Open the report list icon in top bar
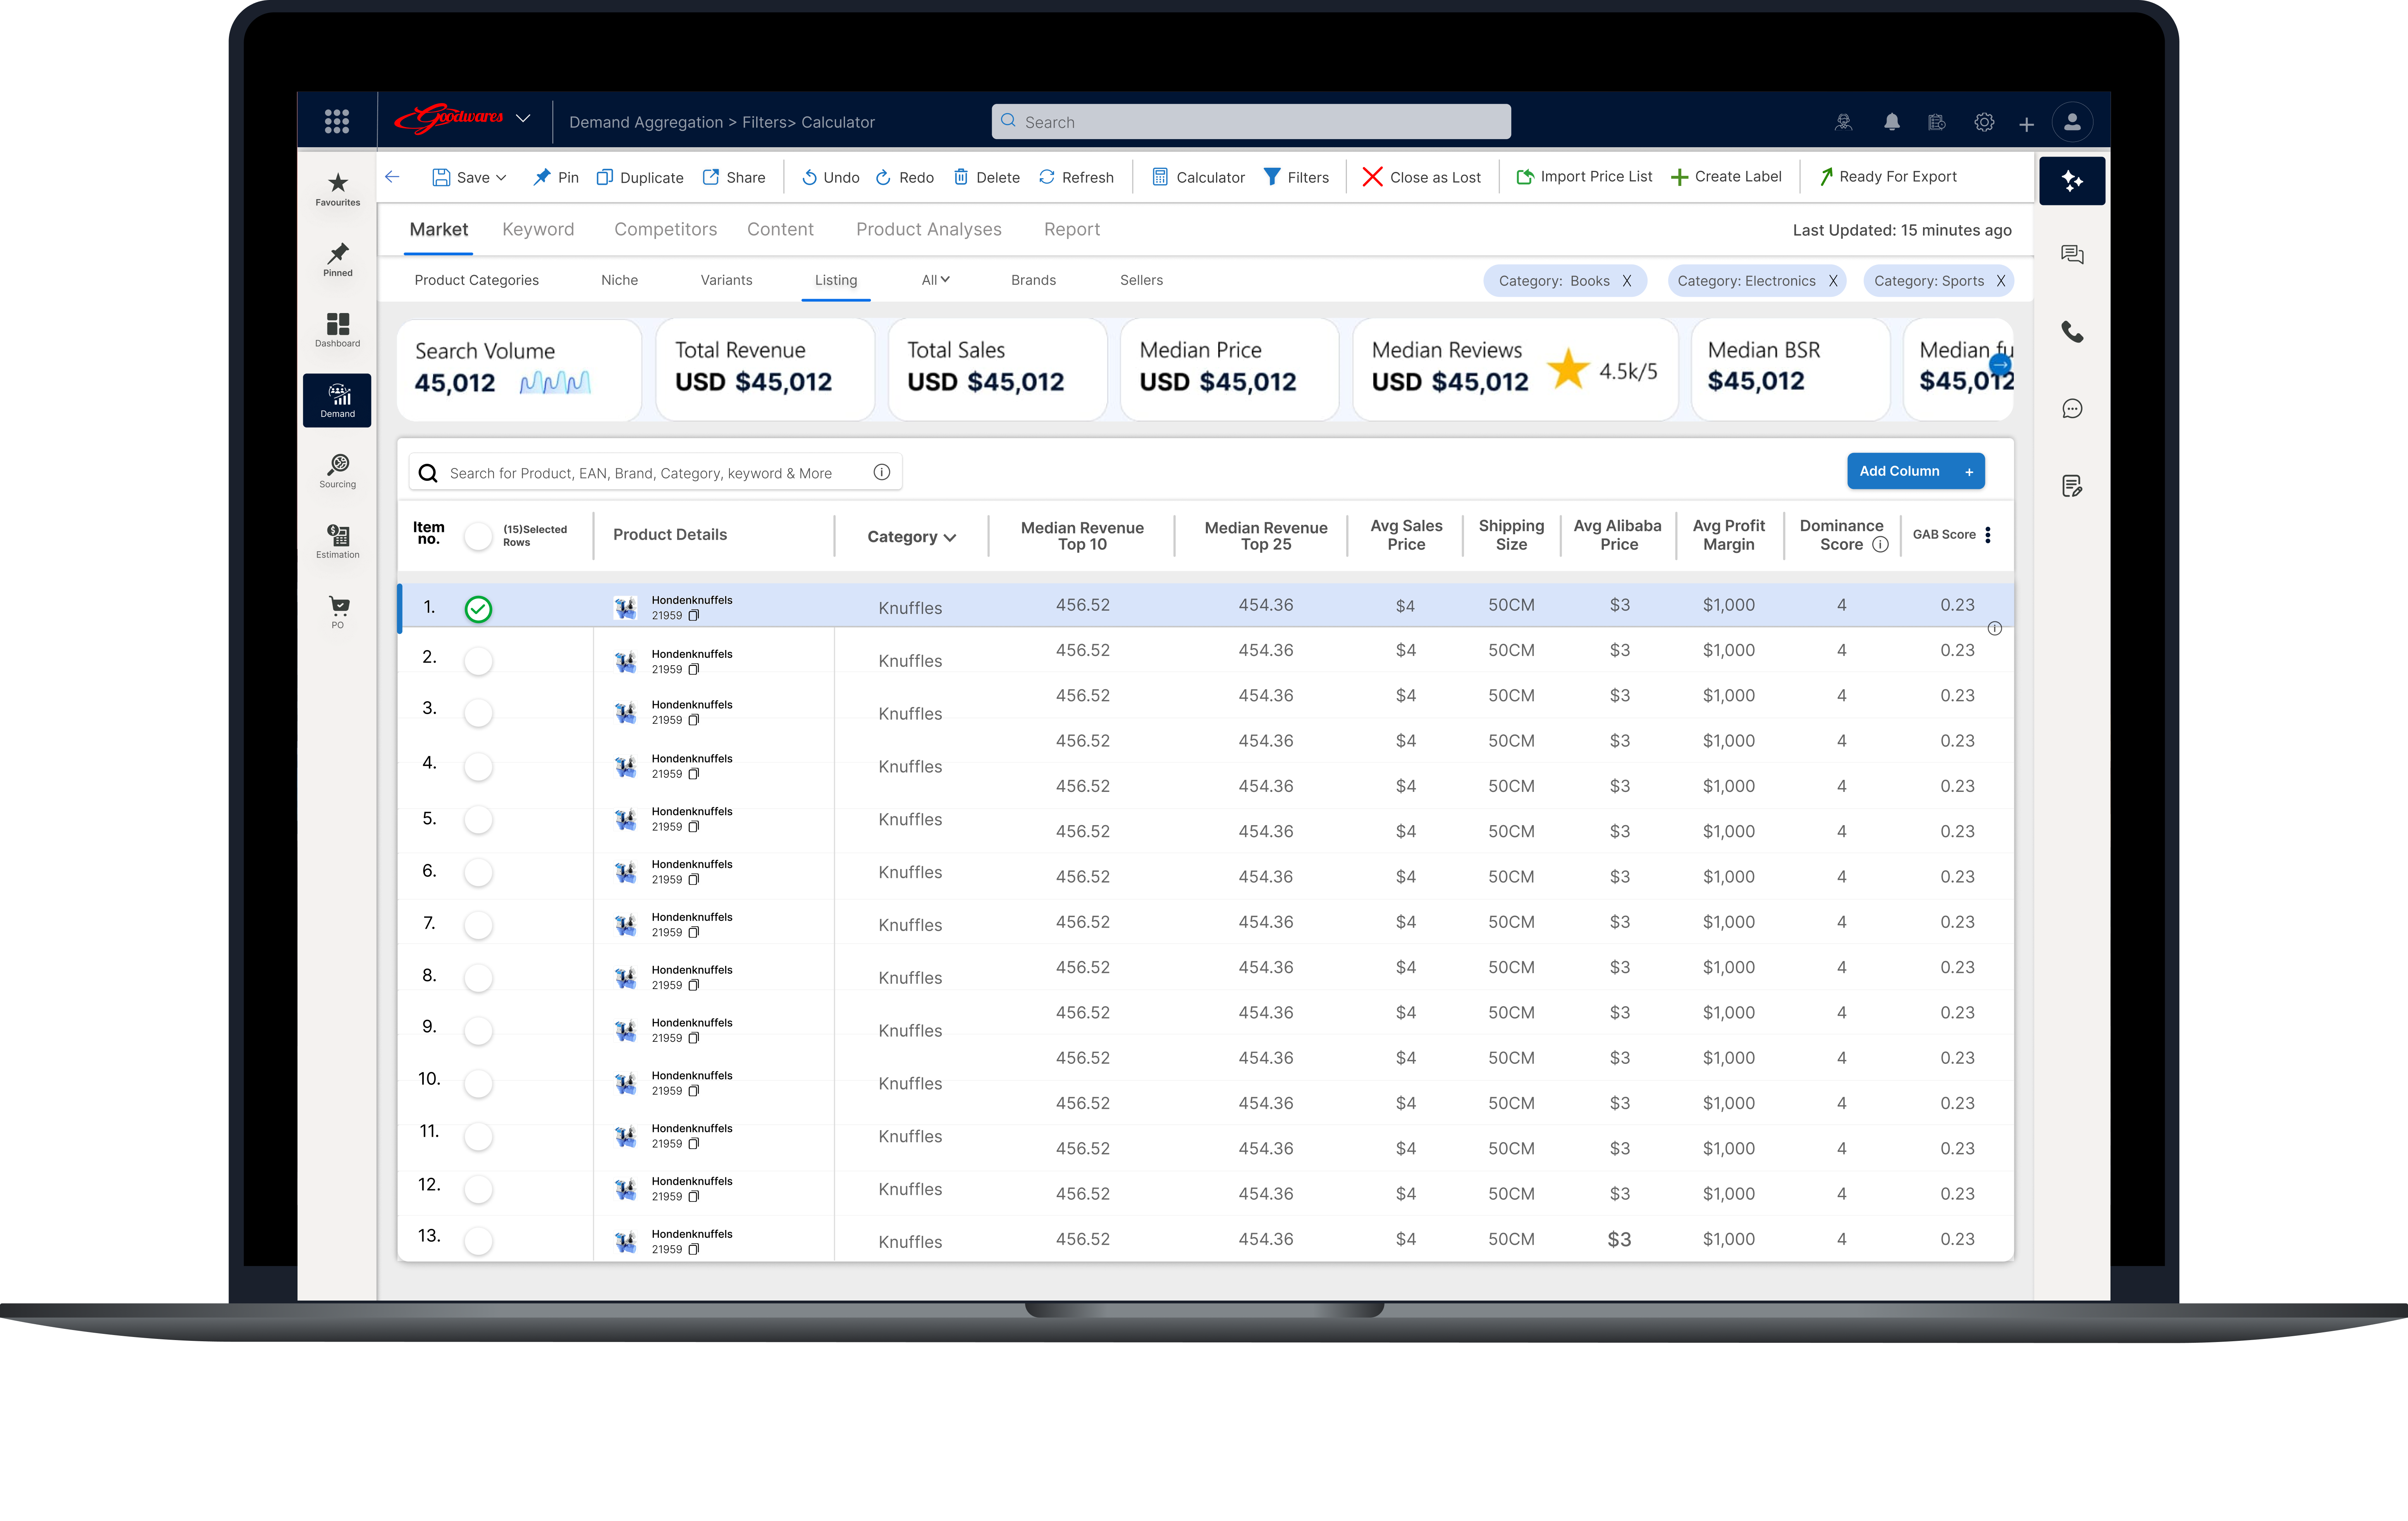 click(1937, 122)
